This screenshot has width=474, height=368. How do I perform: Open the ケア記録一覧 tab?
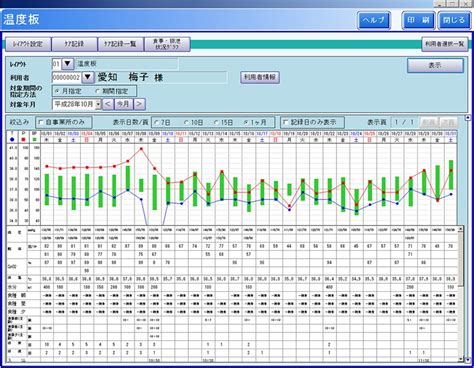tap(120, 44)
